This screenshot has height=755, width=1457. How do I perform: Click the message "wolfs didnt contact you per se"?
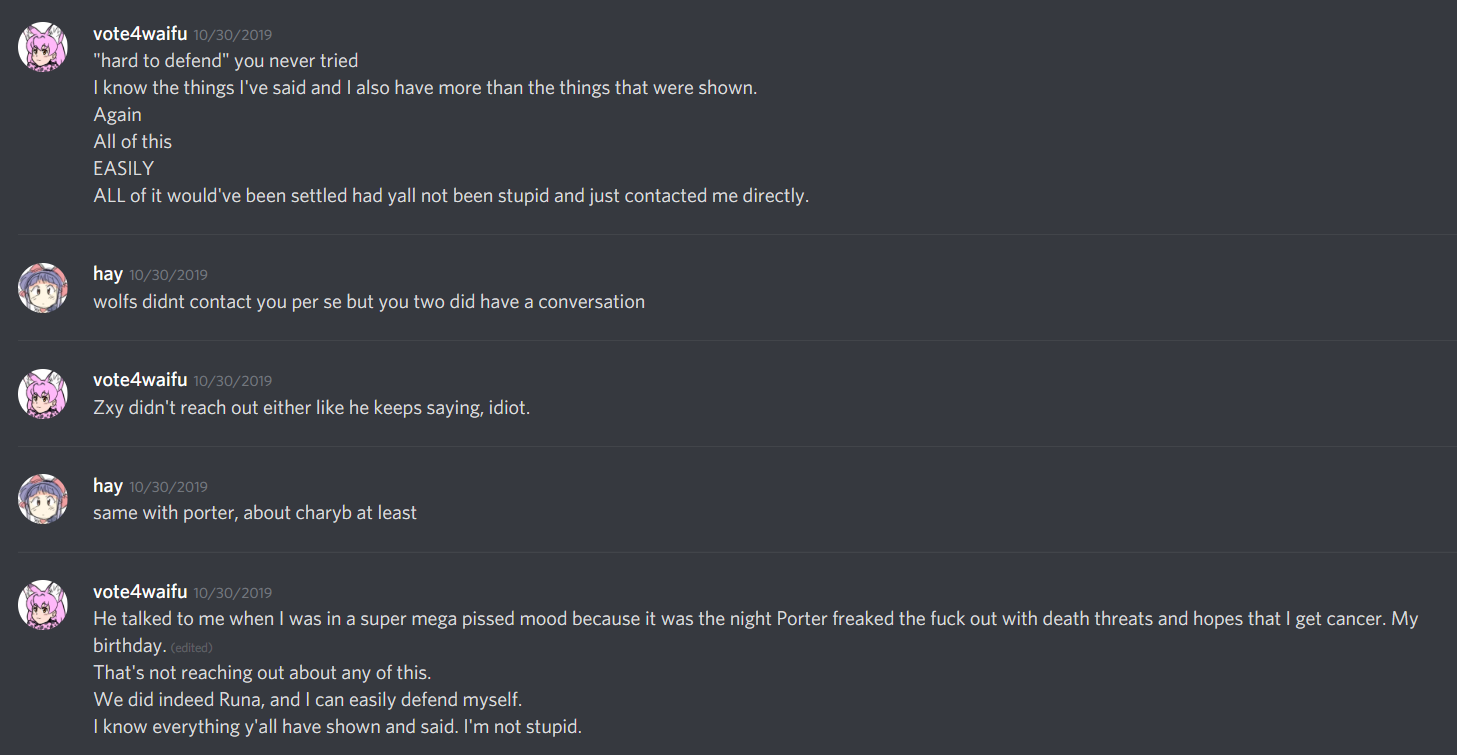click(x=369, y=301)
